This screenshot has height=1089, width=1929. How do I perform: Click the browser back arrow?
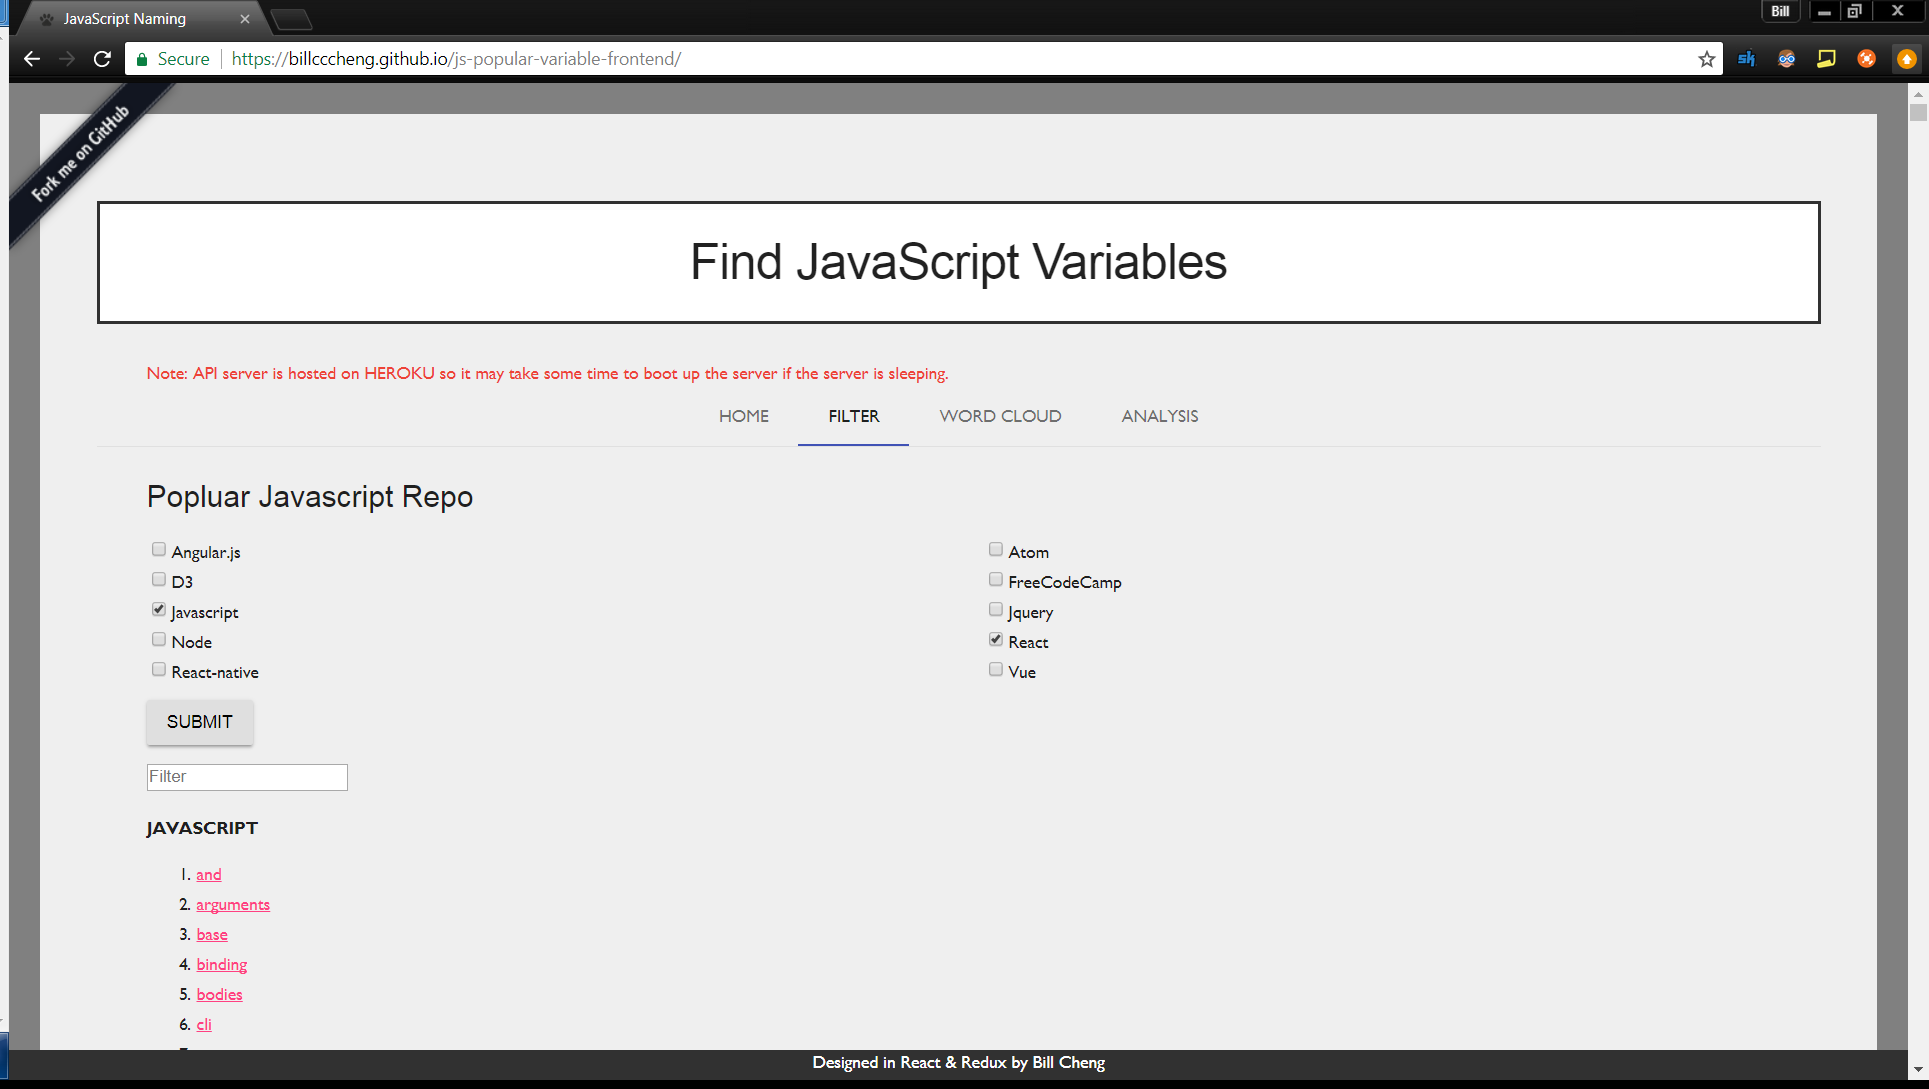(x=32, y=59)
